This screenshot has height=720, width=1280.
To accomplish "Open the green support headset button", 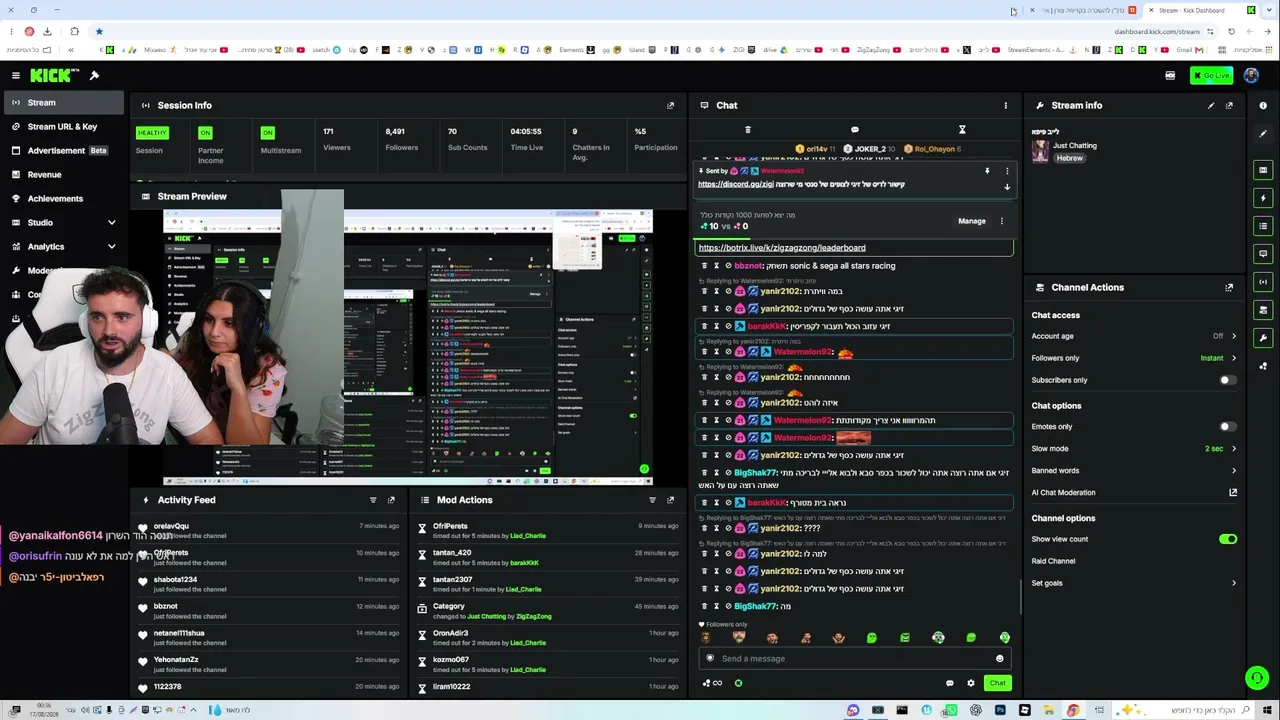I will click(x=1257, y=678).
